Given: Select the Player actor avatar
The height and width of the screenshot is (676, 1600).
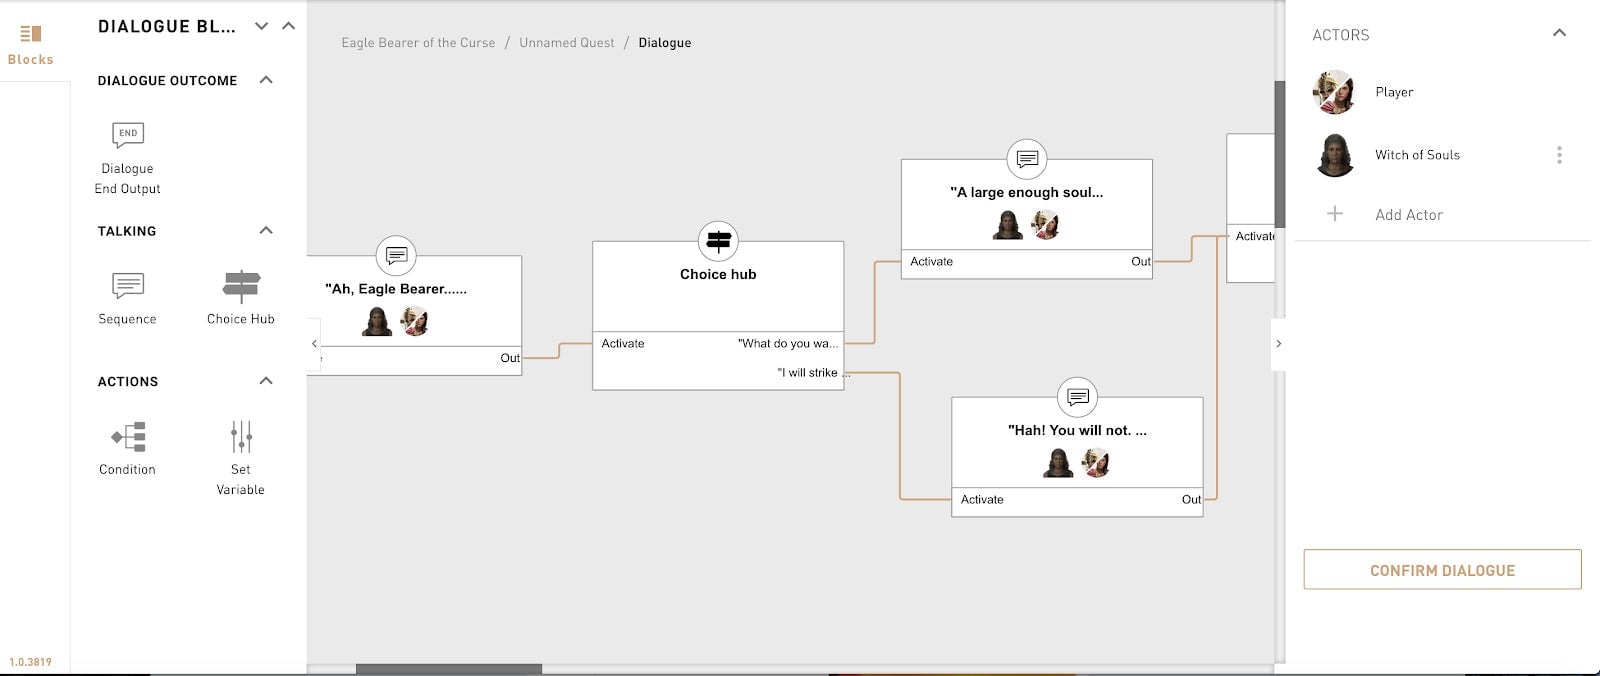Looking at the screenshot, I should coord(1334,92).
